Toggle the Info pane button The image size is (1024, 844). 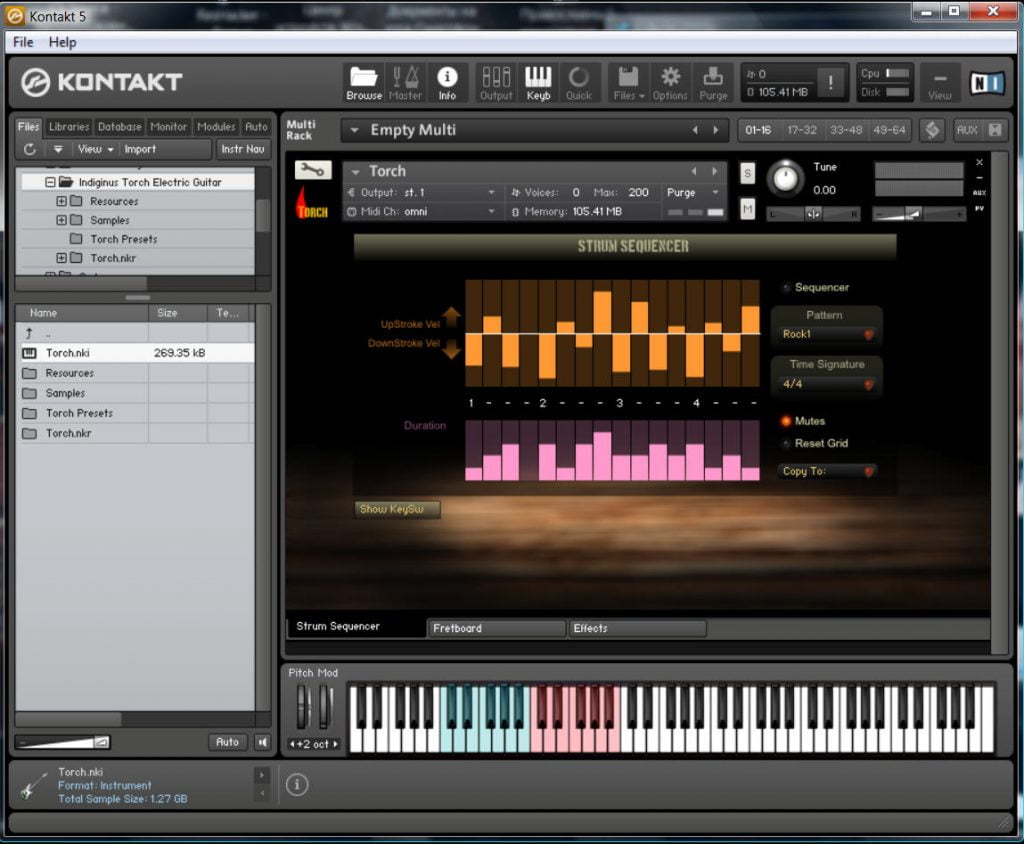coord(447,83)
